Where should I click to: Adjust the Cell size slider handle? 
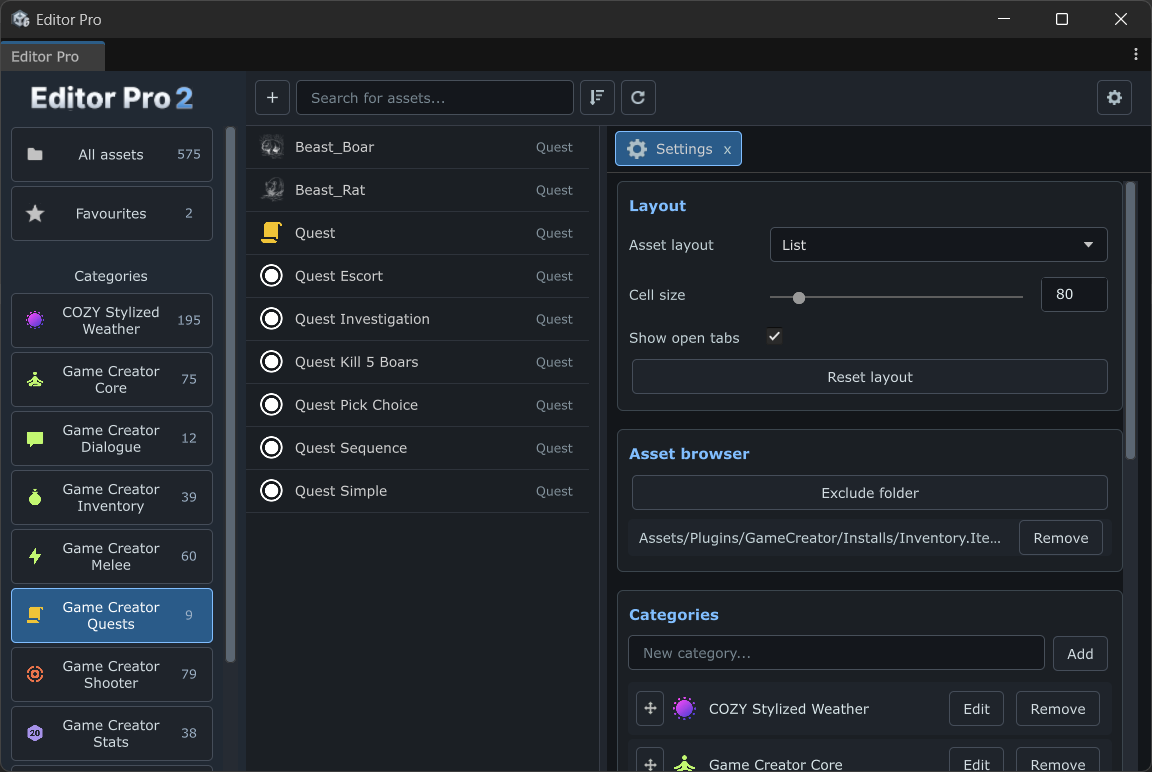point(799,297)
